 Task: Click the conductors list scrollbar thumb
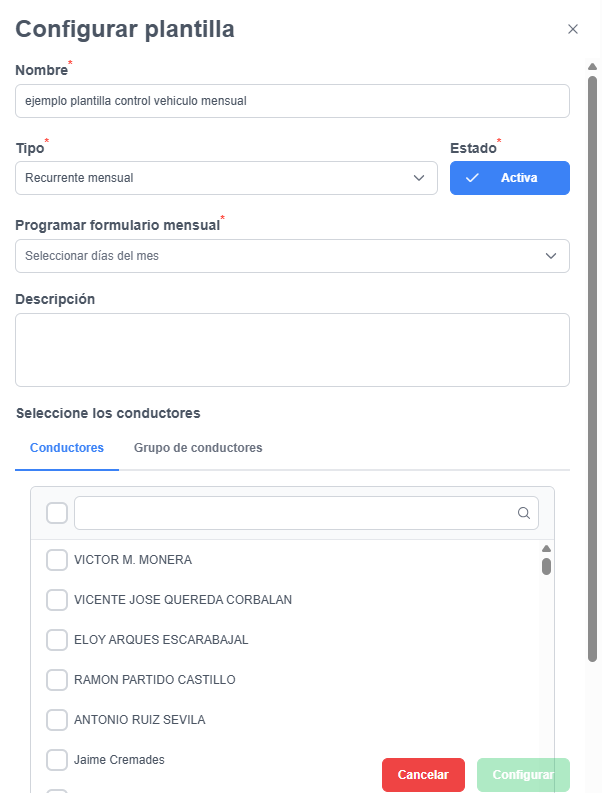(546, 566)
